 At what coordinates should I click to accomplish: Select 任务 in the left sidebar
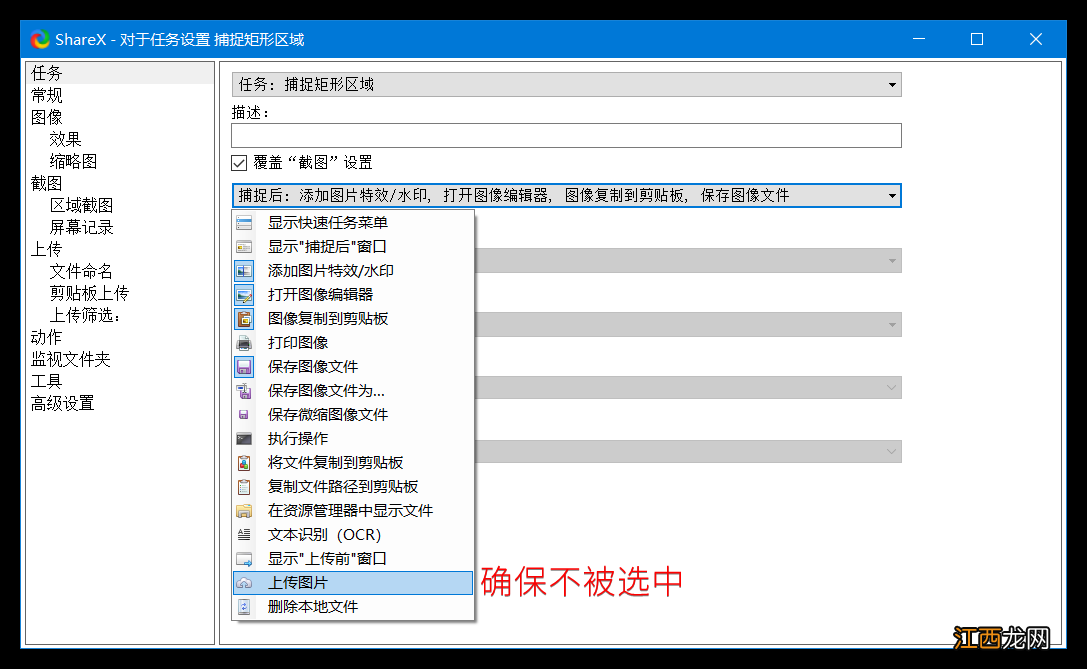point(46,73)
